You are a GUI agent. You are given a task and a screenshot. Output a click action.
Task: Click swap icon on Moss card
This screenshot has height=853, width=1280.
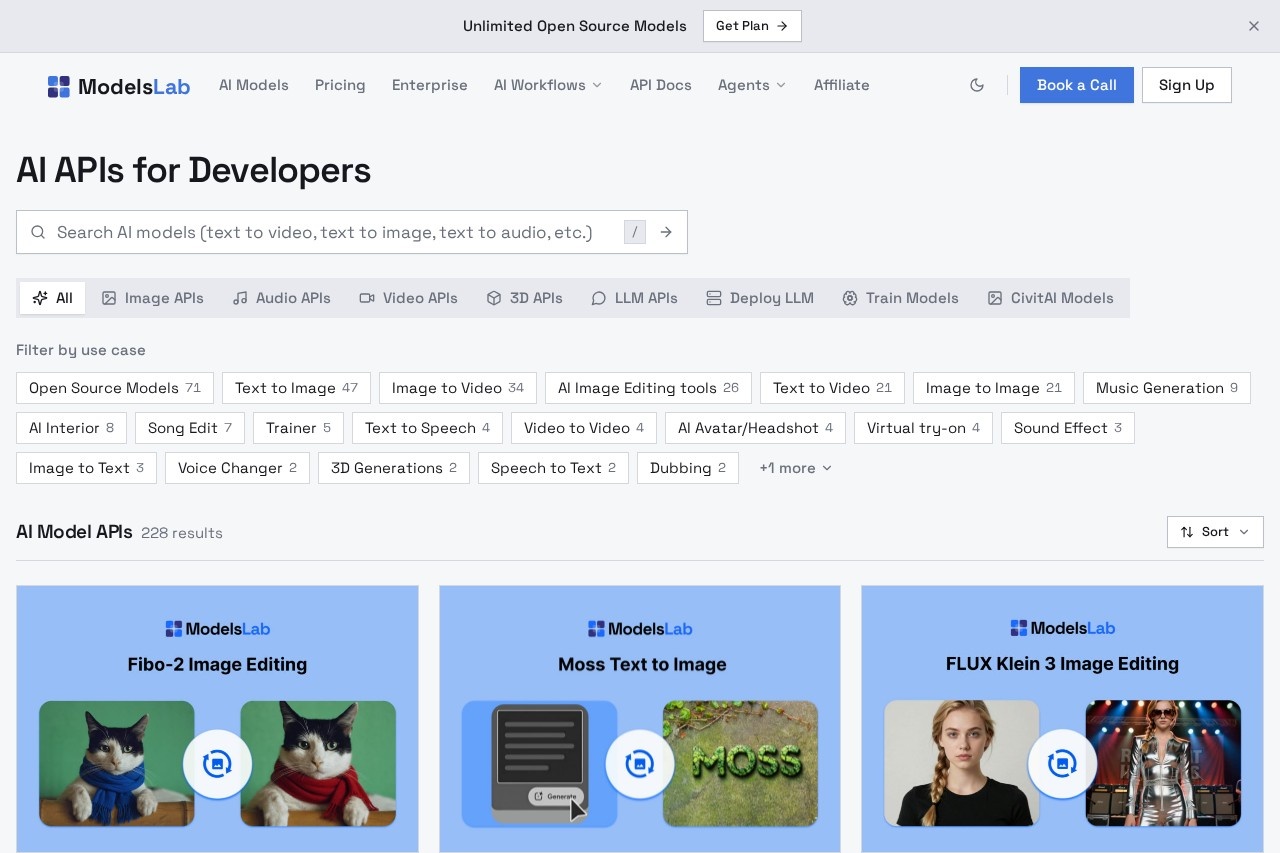point(640,764)
